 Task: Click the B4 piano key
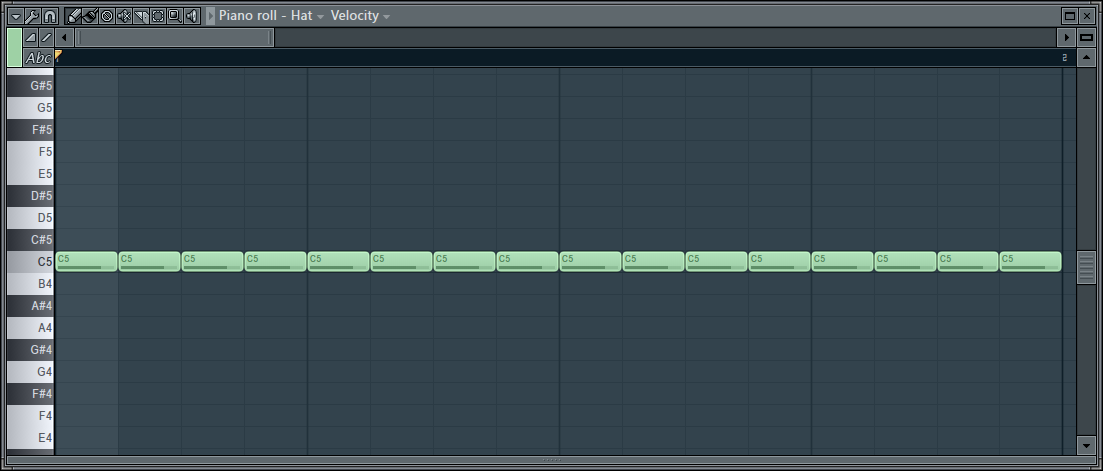coord(31,284)
